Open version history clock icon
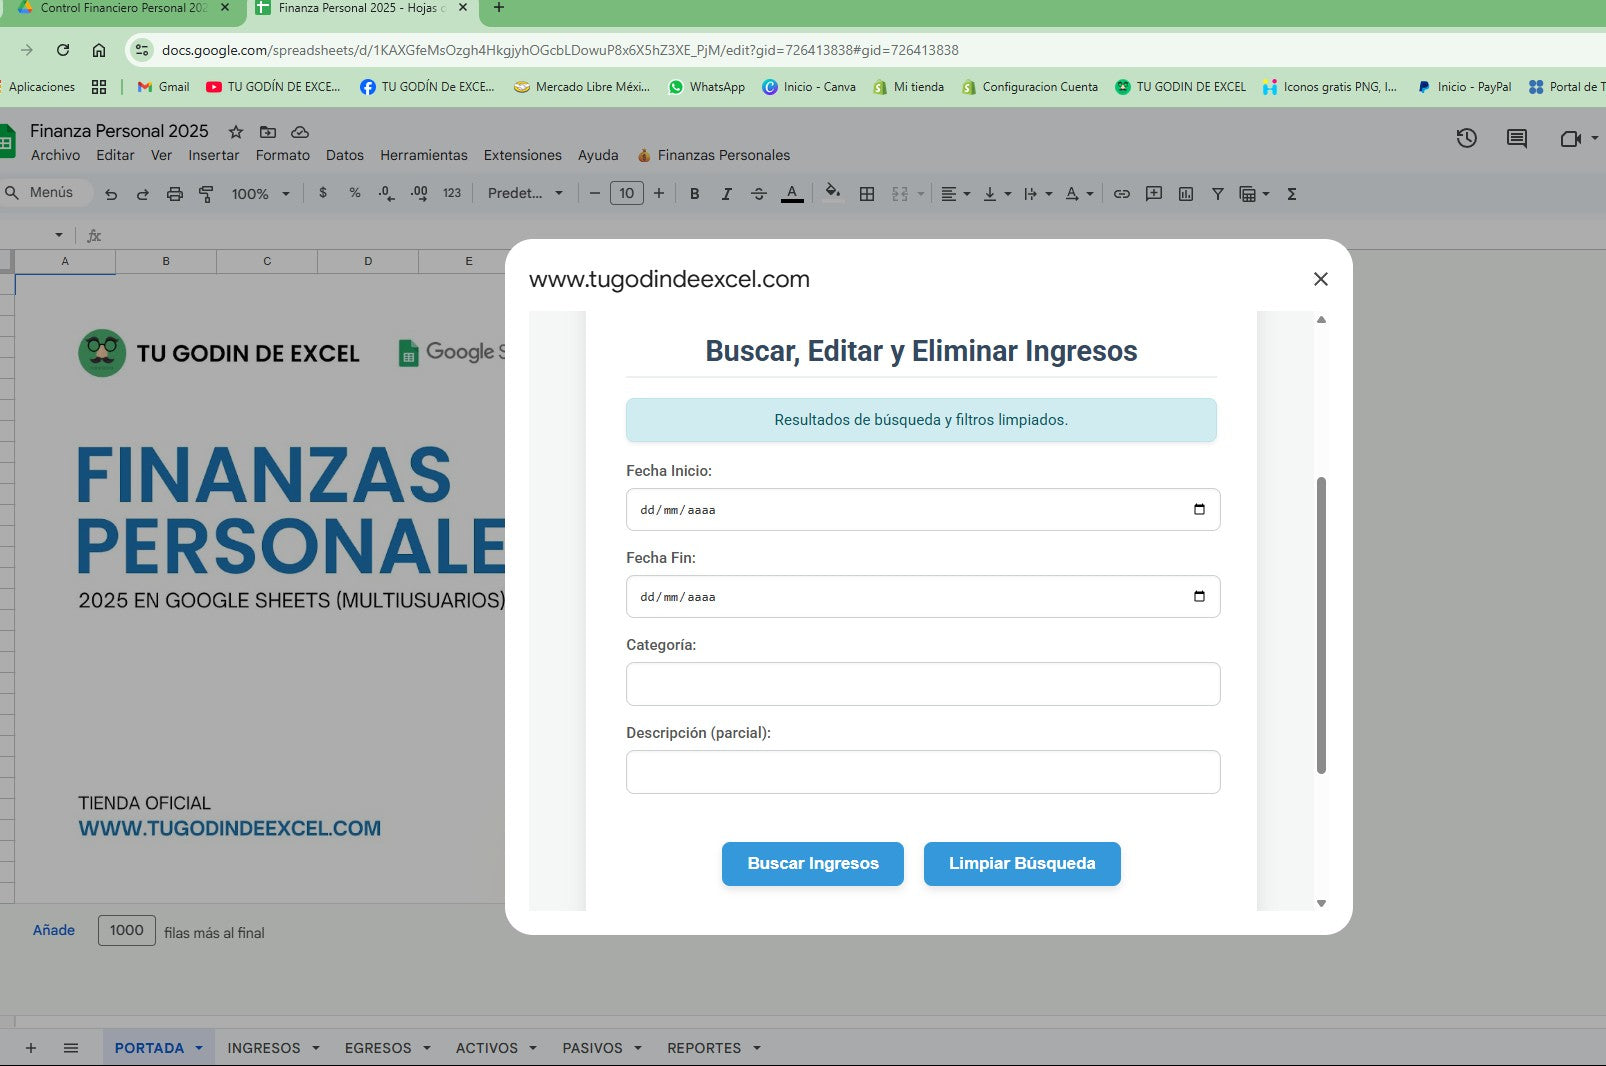The width and height of the screenshot is (1606, 1066). pyautogui.click(x=1467, y=138)
